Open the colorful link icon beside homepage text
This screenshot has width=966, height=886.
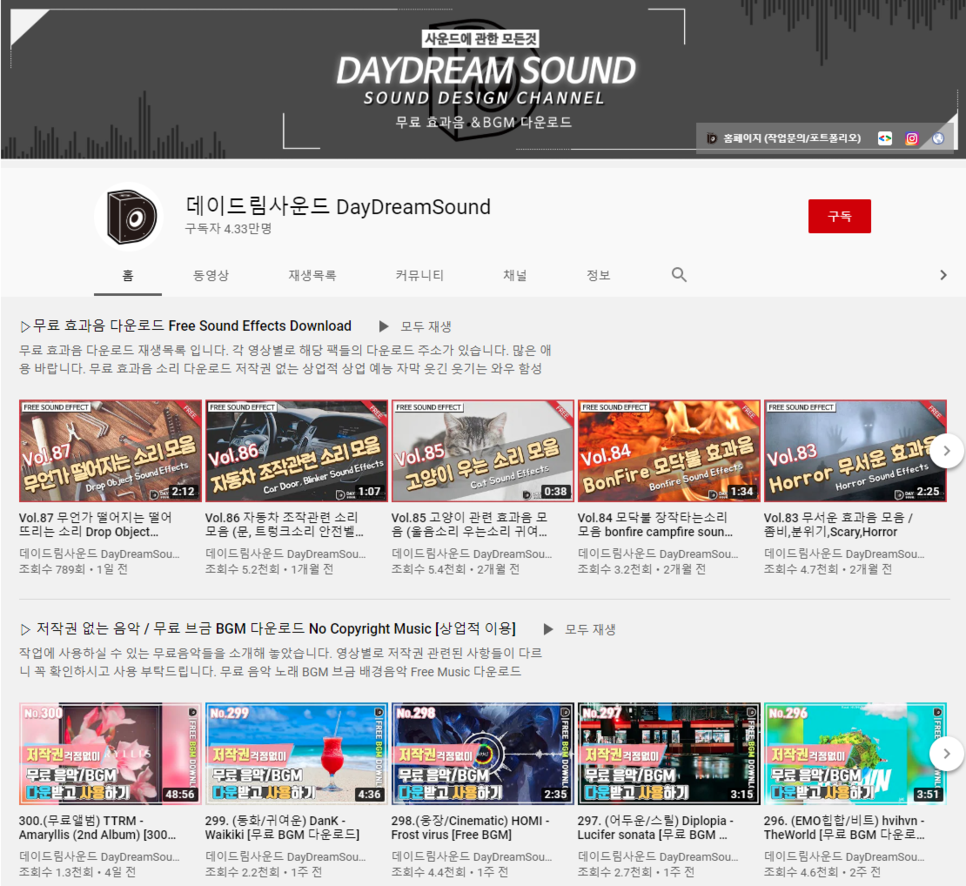885,139
